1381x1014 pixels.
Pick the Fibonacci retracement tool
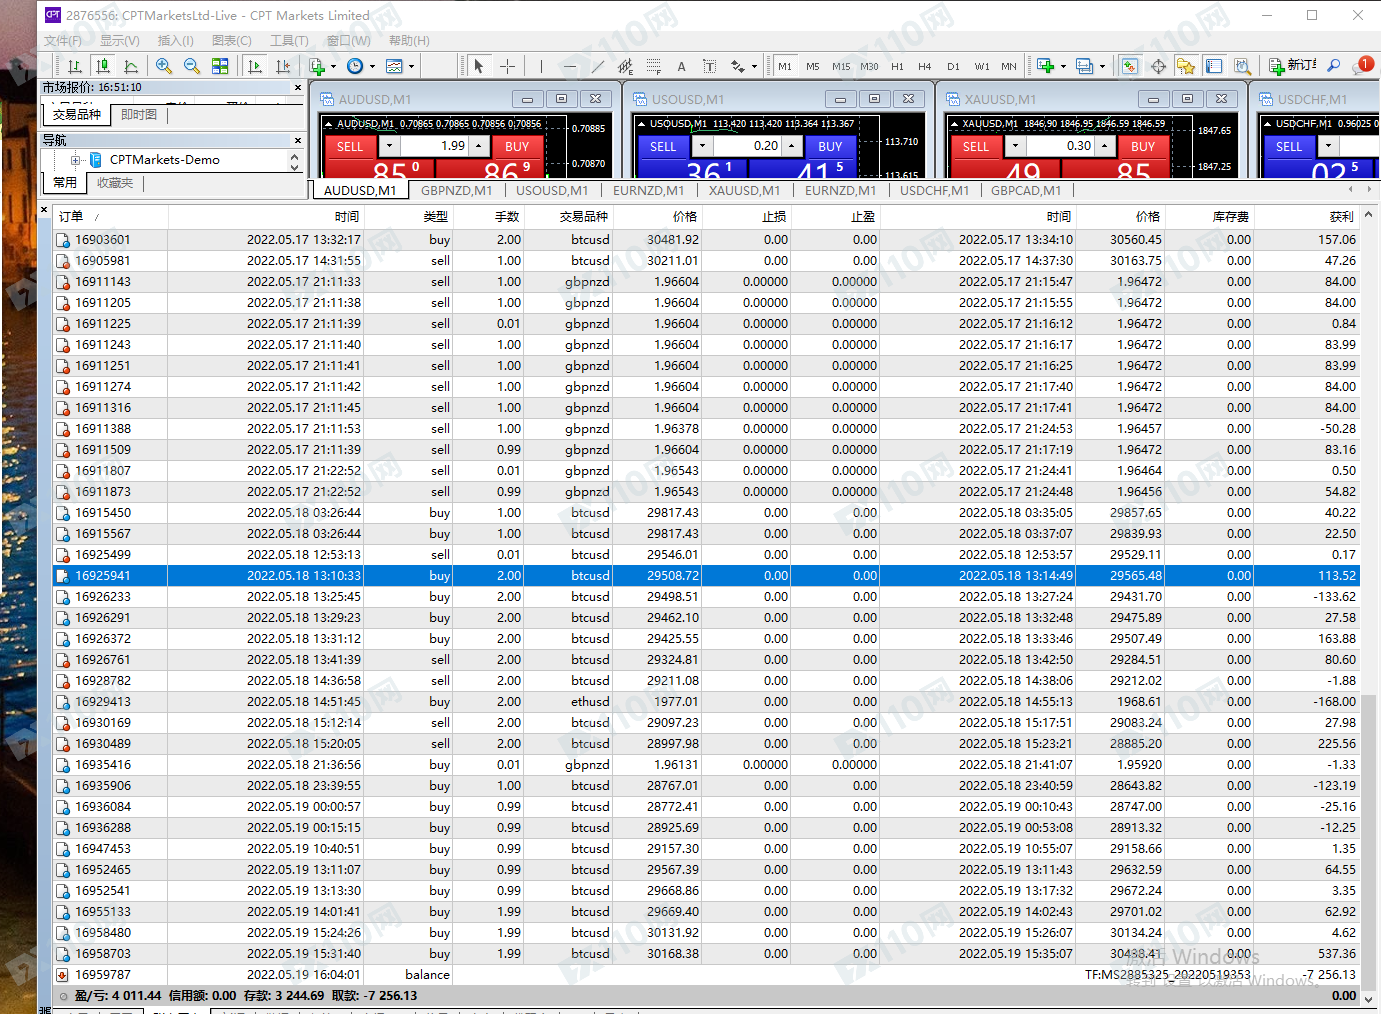coord(653,66)
